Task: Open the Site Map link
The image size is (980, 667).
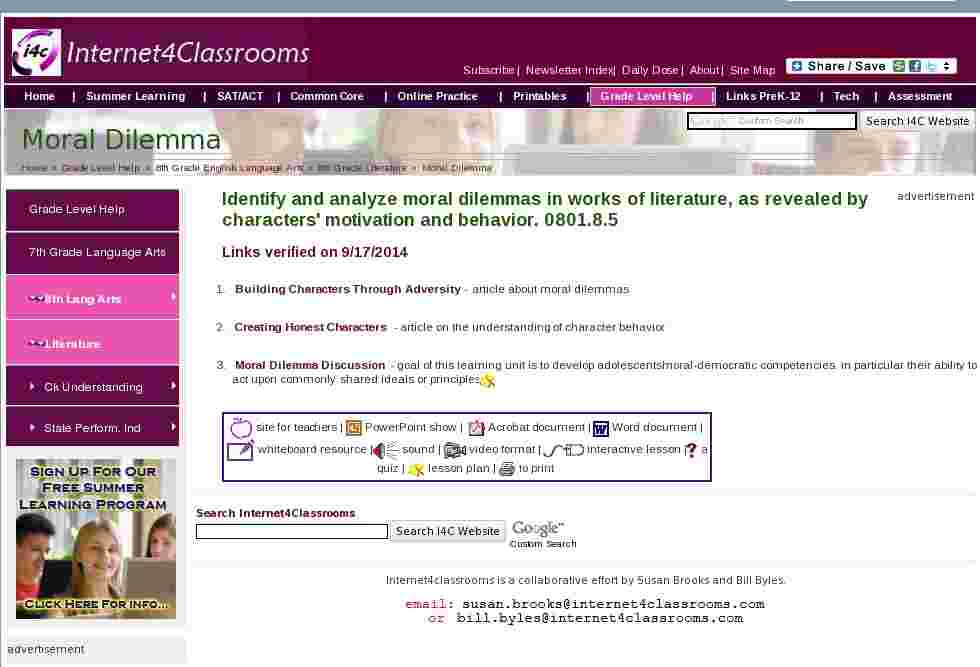Action: point(752,70)
